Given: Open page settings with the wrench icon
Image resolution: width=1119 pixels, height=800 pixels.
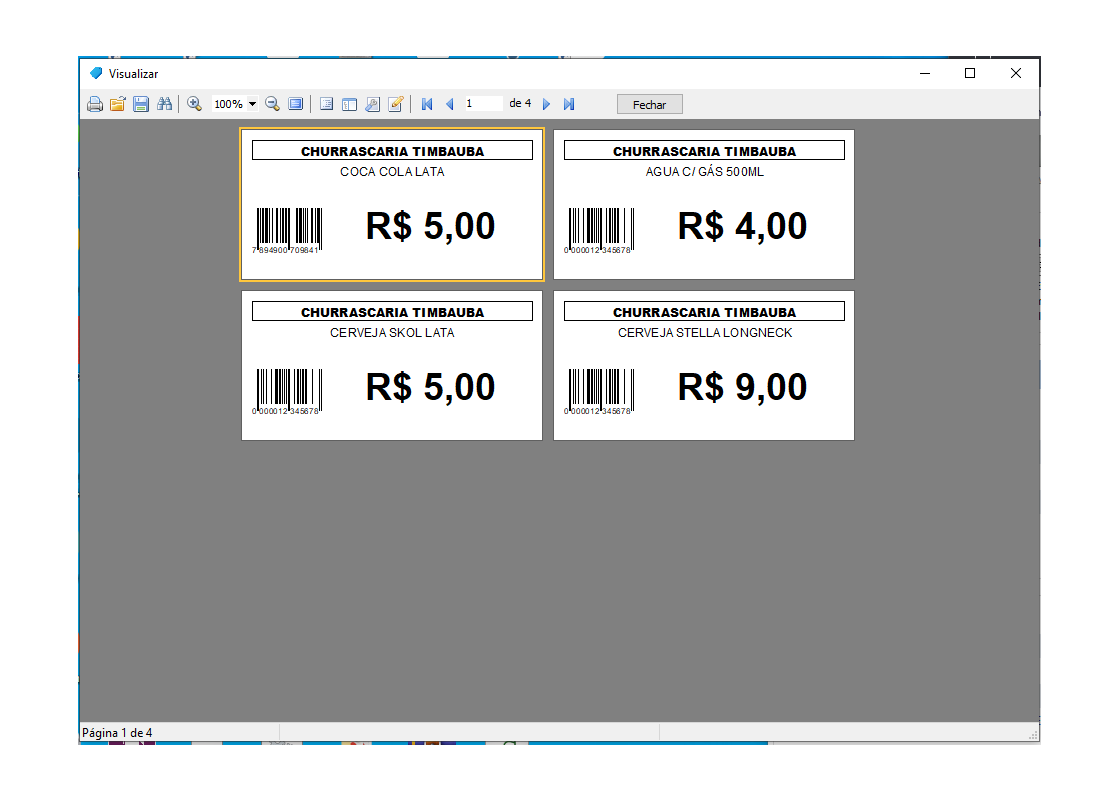Looking at the screenshot, I should 372,104.
